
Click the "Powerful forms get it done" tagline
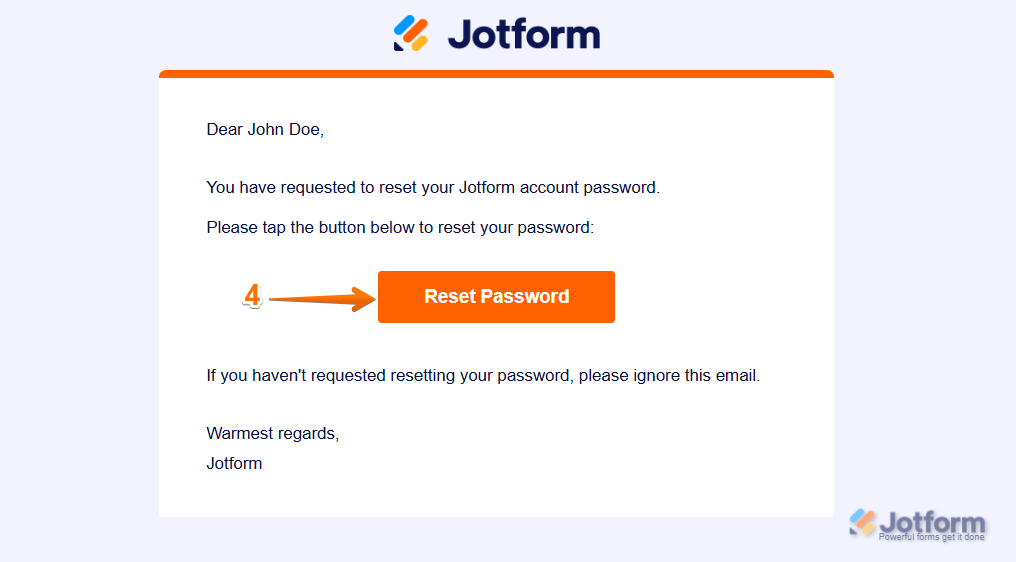click(931, 538)
